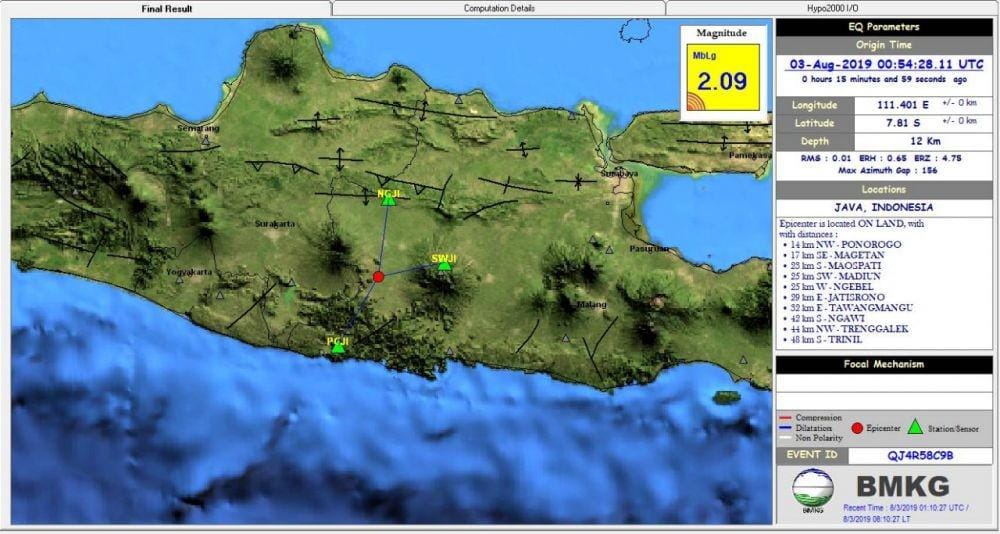Switch to the Computation Details tab

[499, 8]
